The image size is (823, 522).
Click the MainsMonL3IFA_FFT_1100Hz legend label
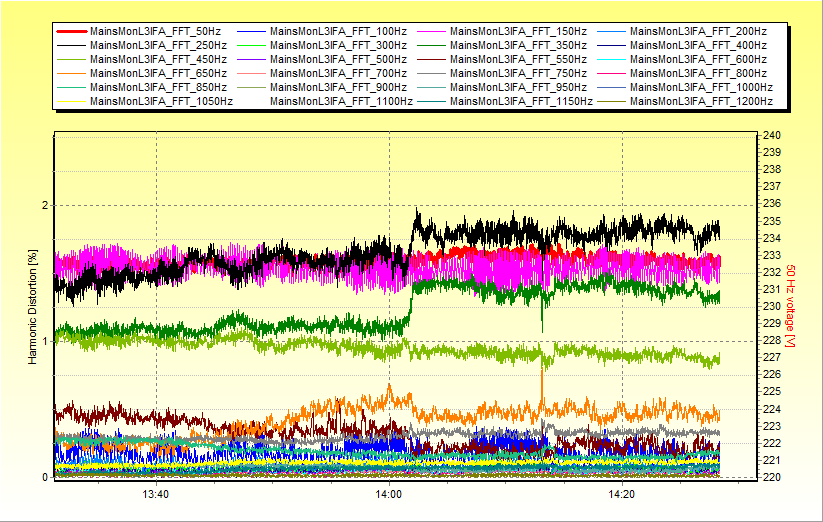click(341, 102)
